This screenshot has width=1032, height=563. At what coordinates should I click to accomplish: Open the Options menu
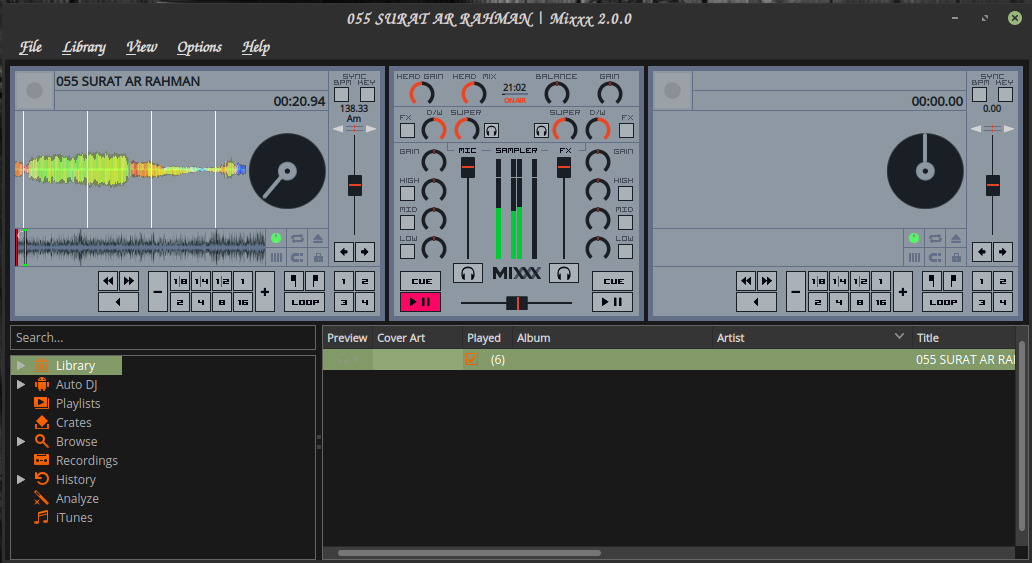coord(199,47)
